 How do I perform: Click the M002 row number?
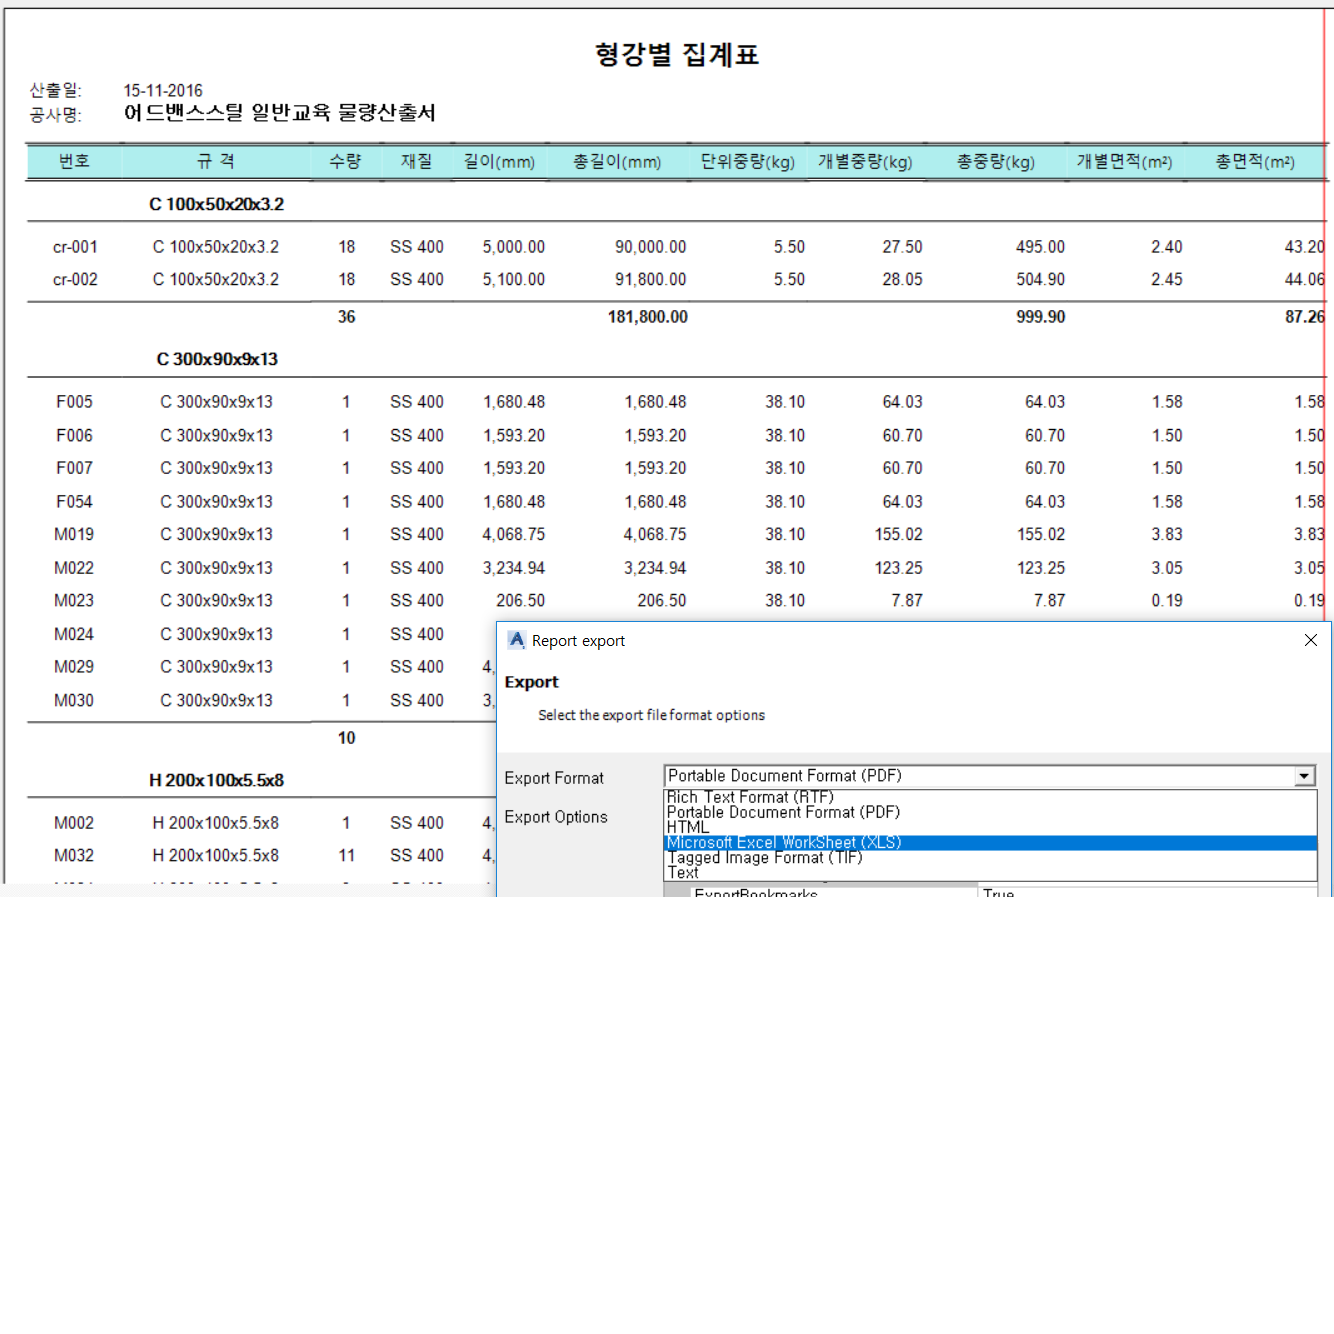(74, 823)
